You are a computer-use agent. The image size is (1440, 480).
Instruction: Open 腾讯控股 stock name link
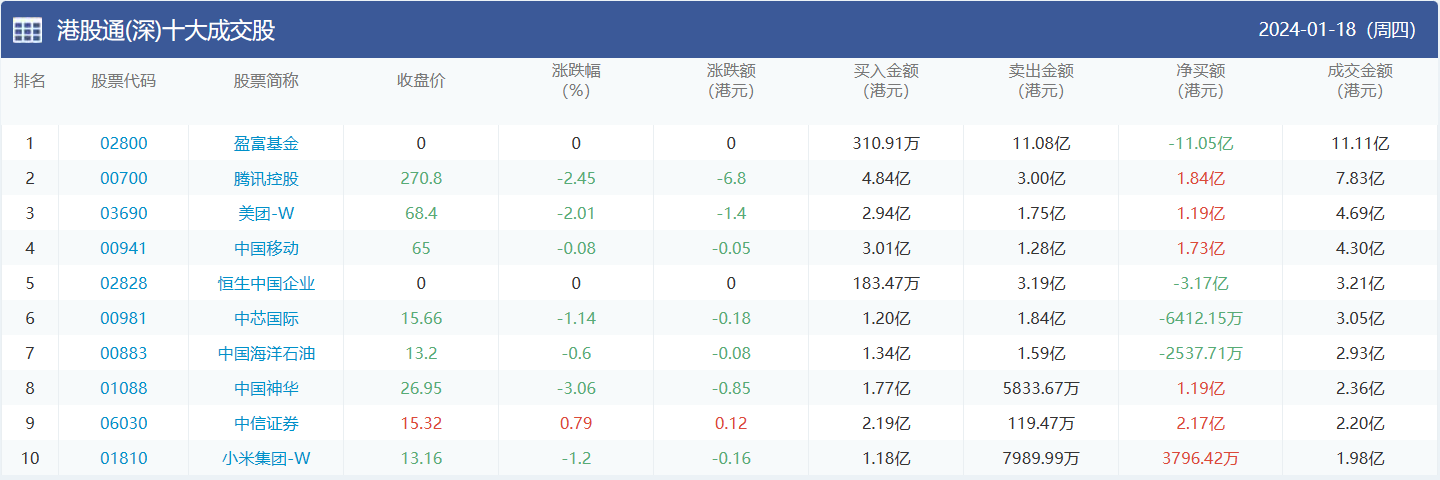[266, 178]
